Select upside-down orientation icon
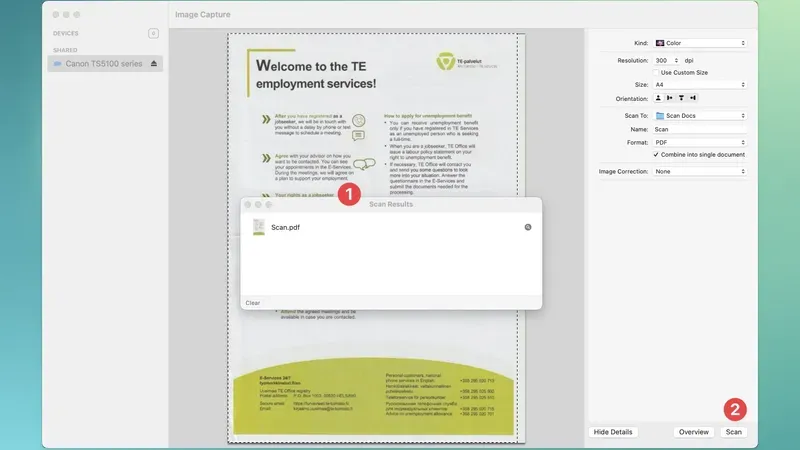Viewport: 800px width, 450px height. 681,98
